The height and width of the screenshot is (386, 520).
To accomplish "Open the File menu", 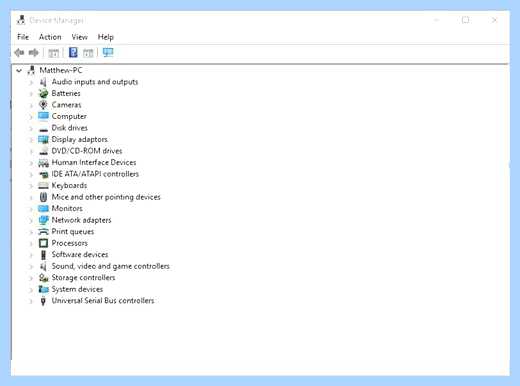I will coord(23,37).
